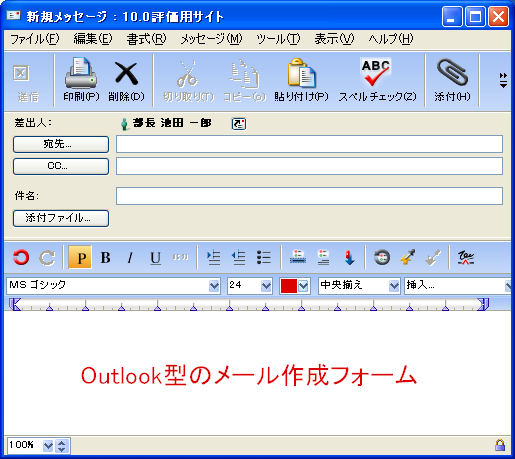Click the yellow paint format icon
This screenshot has height=459, width=515.
coord(407,257)
